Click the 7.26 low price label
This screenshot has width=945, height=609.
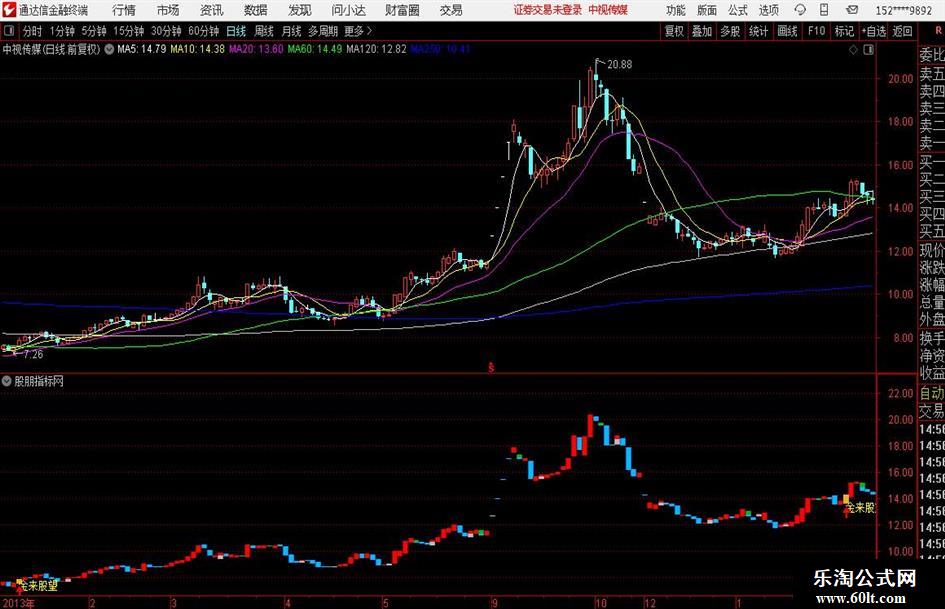[33, 355]
